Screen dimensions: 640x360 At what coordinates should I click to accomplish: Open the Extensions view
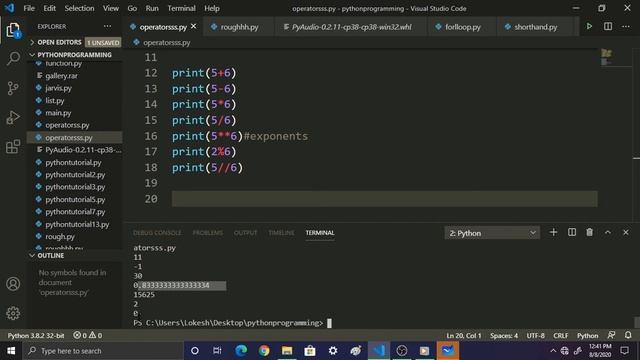(x=13, y=147)
